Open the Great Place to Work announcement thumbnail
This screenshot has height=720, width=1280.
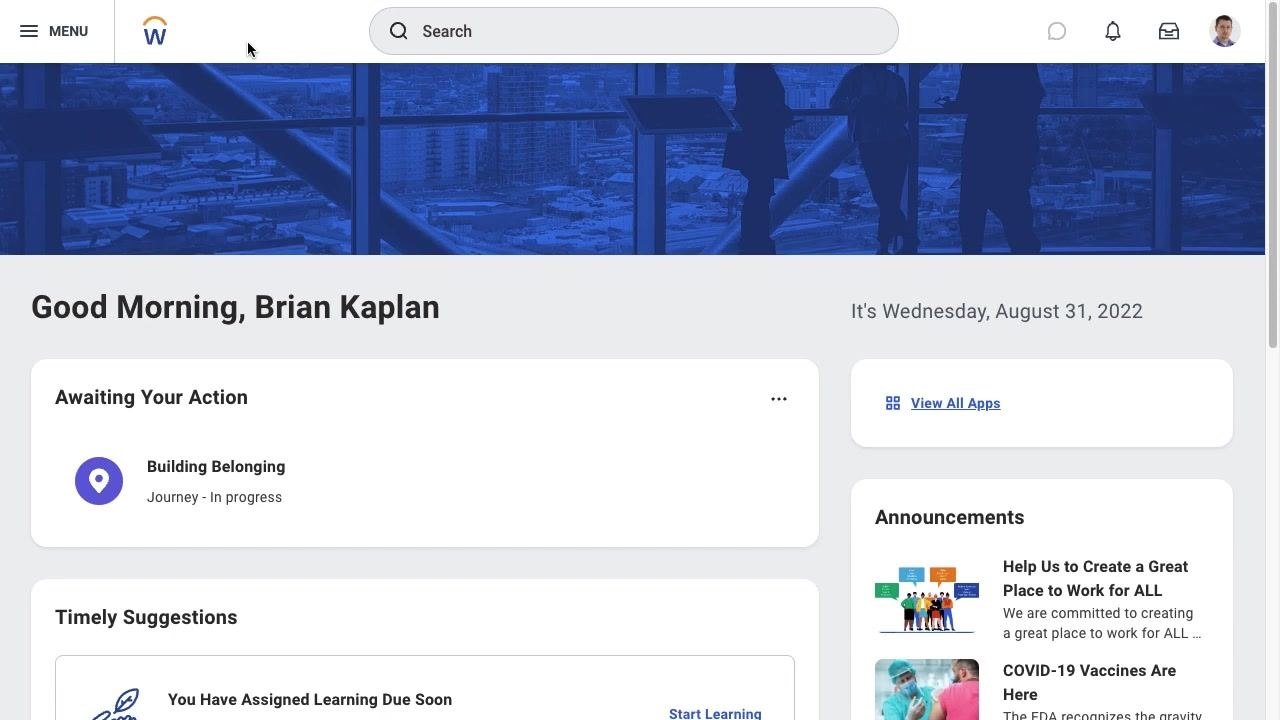click(927, 599)
